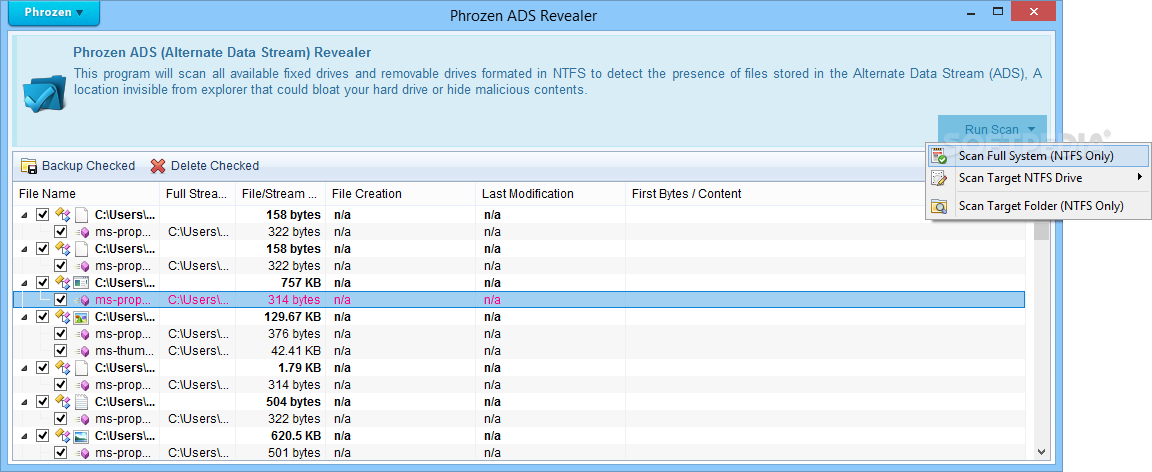This screenshot has width=1152, height=472.
Task: Expand the Scan Target NTFS Drive submenu arrow
Action: 1140,177
